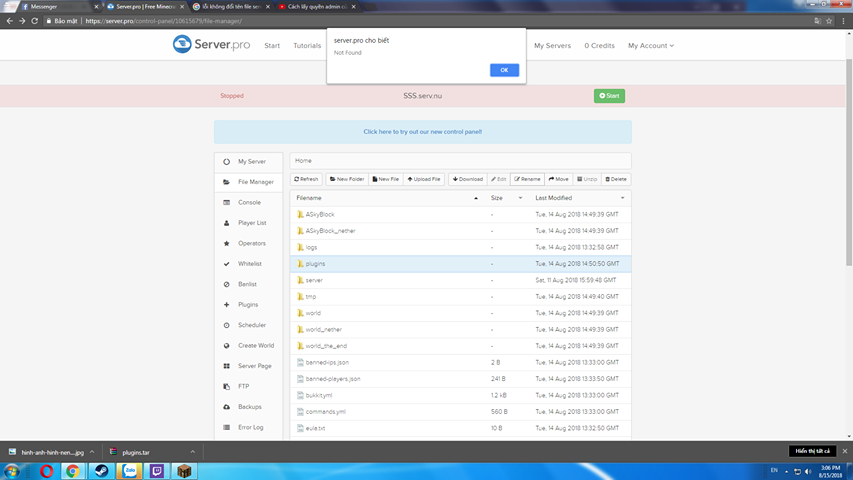Click the Refresh toolbar button

coord(307,179)
